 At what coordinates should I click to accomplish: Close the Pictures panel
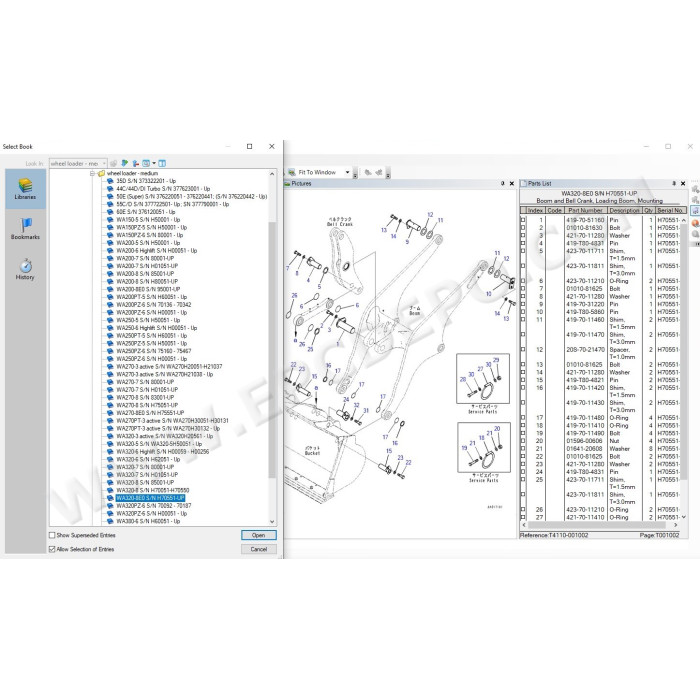pos(512,183)
